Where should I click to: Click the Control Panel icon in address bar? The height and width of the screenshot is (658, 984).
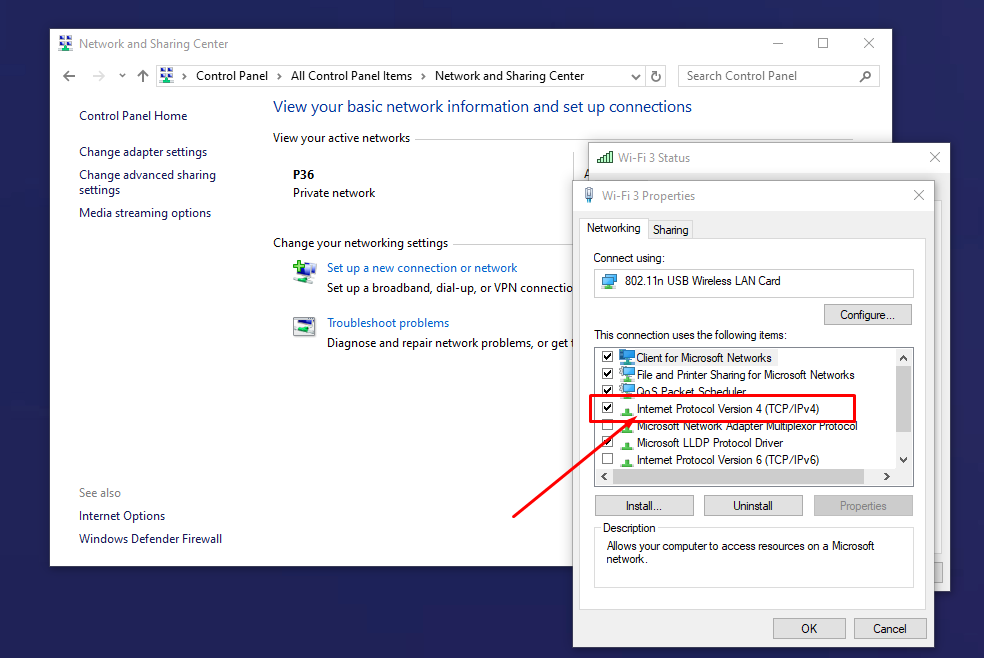tap(166, 76)
